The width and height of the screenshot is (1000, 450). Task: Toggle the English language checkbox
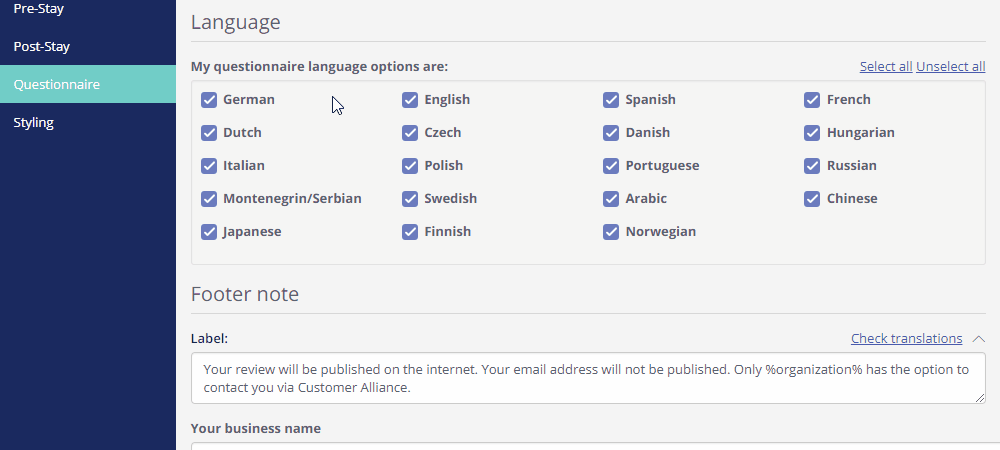(410, 99)
